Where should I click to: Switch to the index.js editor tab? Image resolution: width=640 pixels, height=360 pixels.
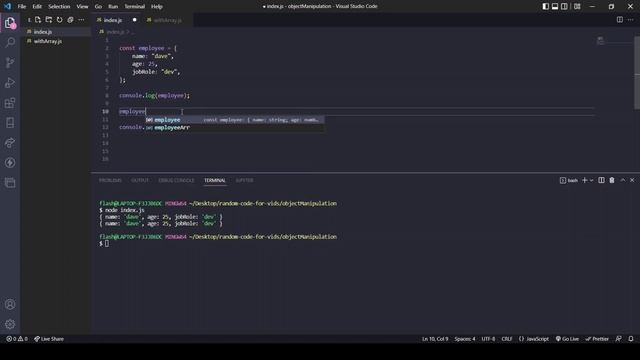point(113,20)
